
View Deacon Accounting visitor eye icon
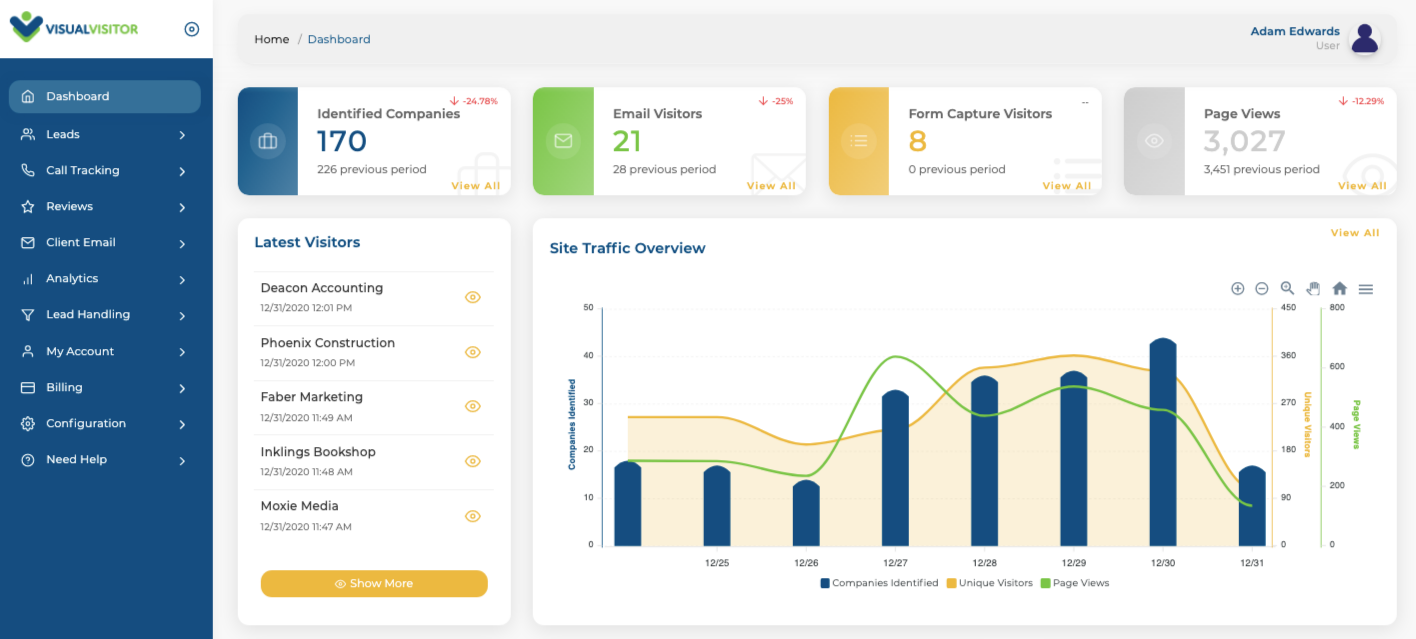tap(473, 297)
